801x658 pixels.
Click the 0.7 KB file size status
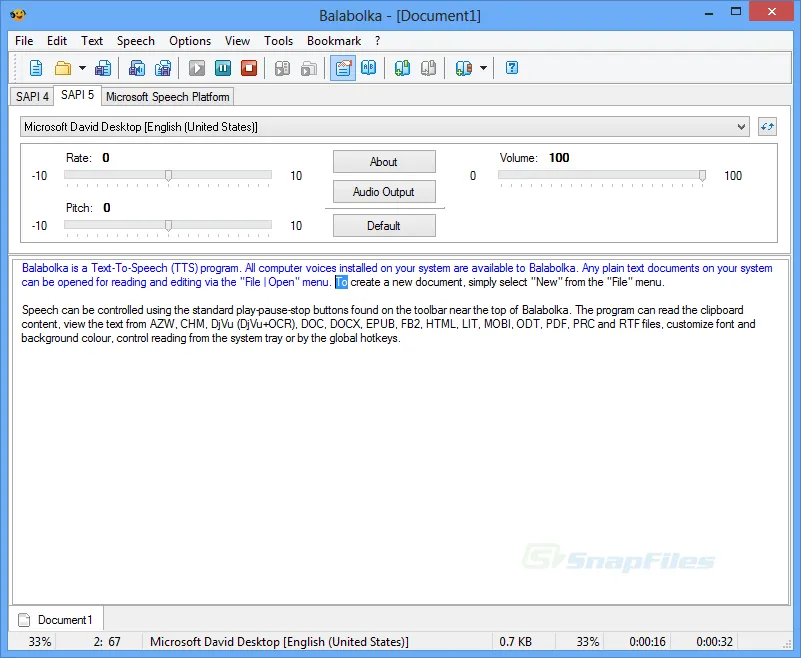pos(515,642)
